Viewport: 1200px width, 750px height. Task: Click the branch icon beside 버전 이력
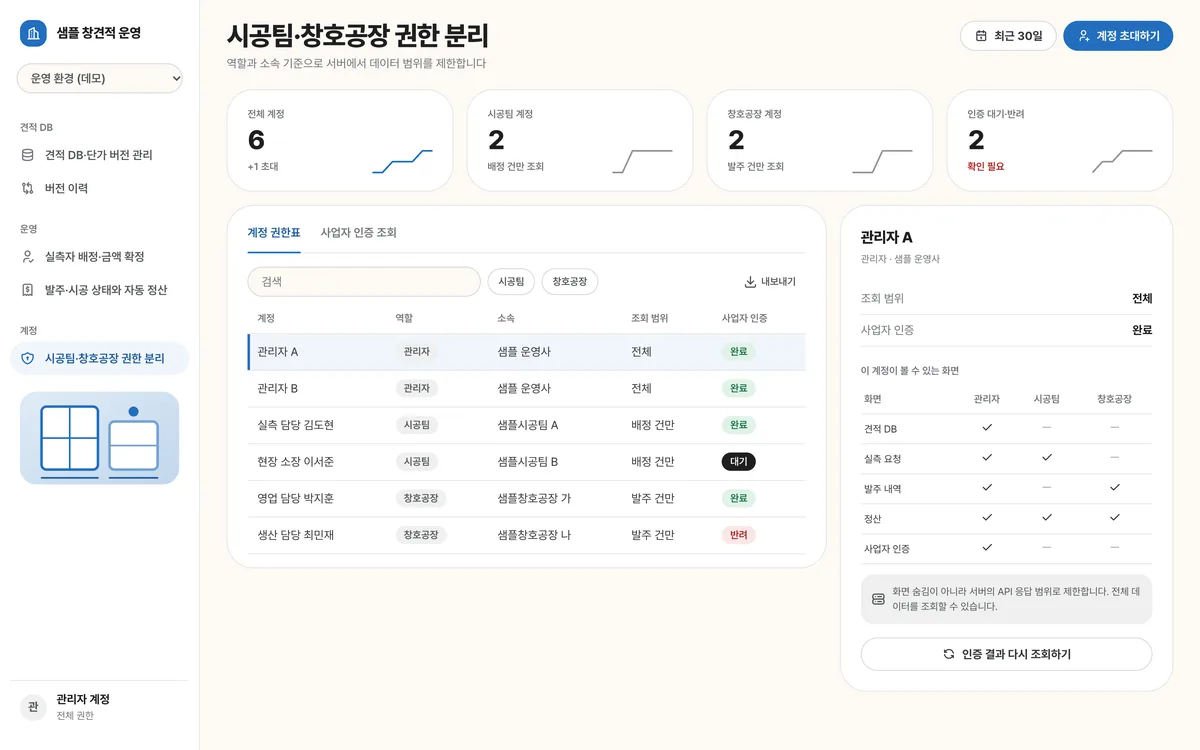28,188
